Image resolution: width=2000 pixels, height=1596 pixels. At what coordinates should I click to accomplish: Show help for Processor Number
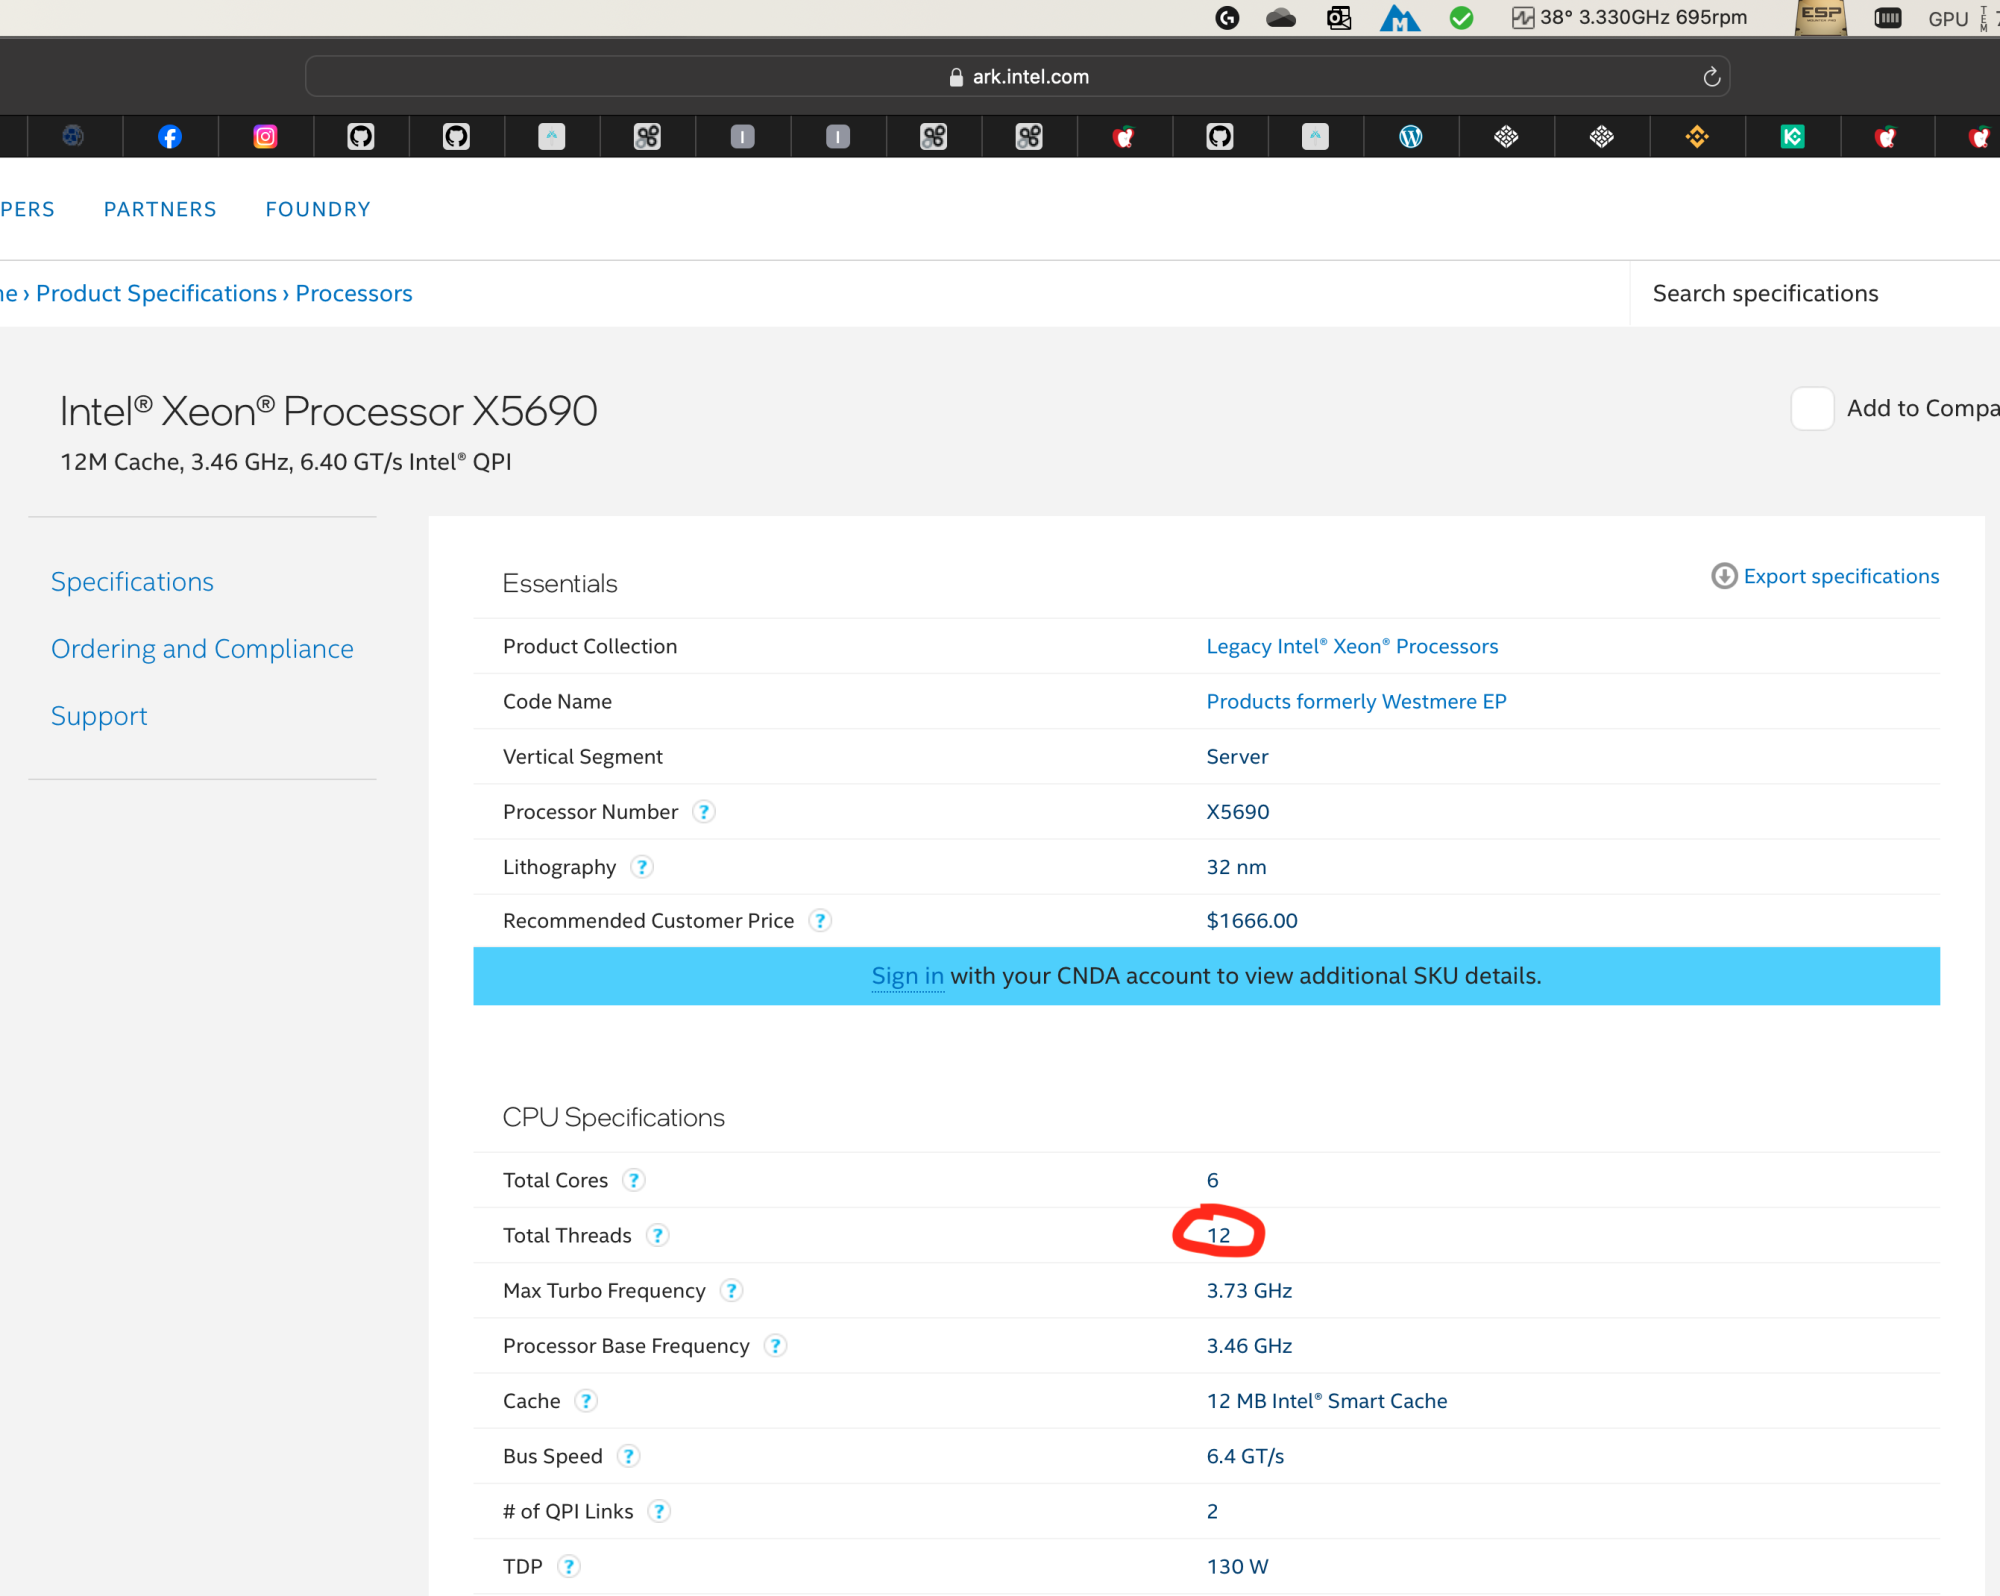coord(704,812)
